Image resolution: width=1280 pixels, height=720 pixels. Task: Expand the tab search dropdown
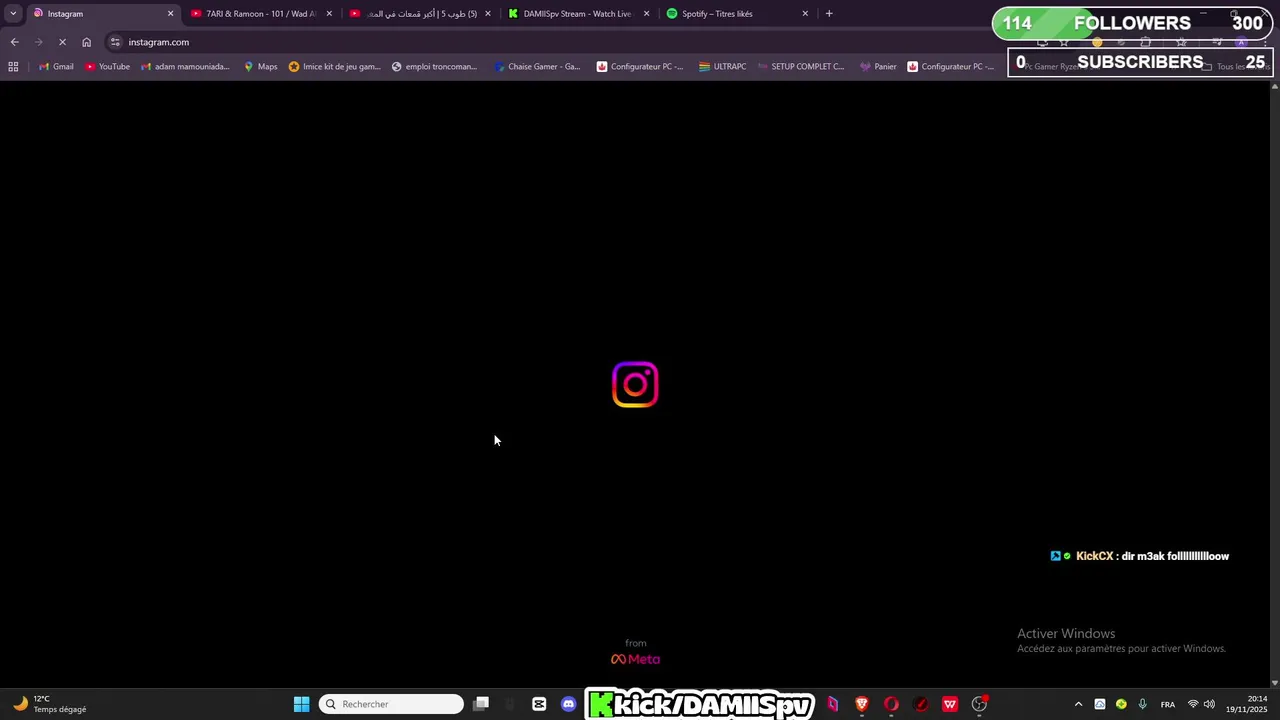click(x=13, y=14)
